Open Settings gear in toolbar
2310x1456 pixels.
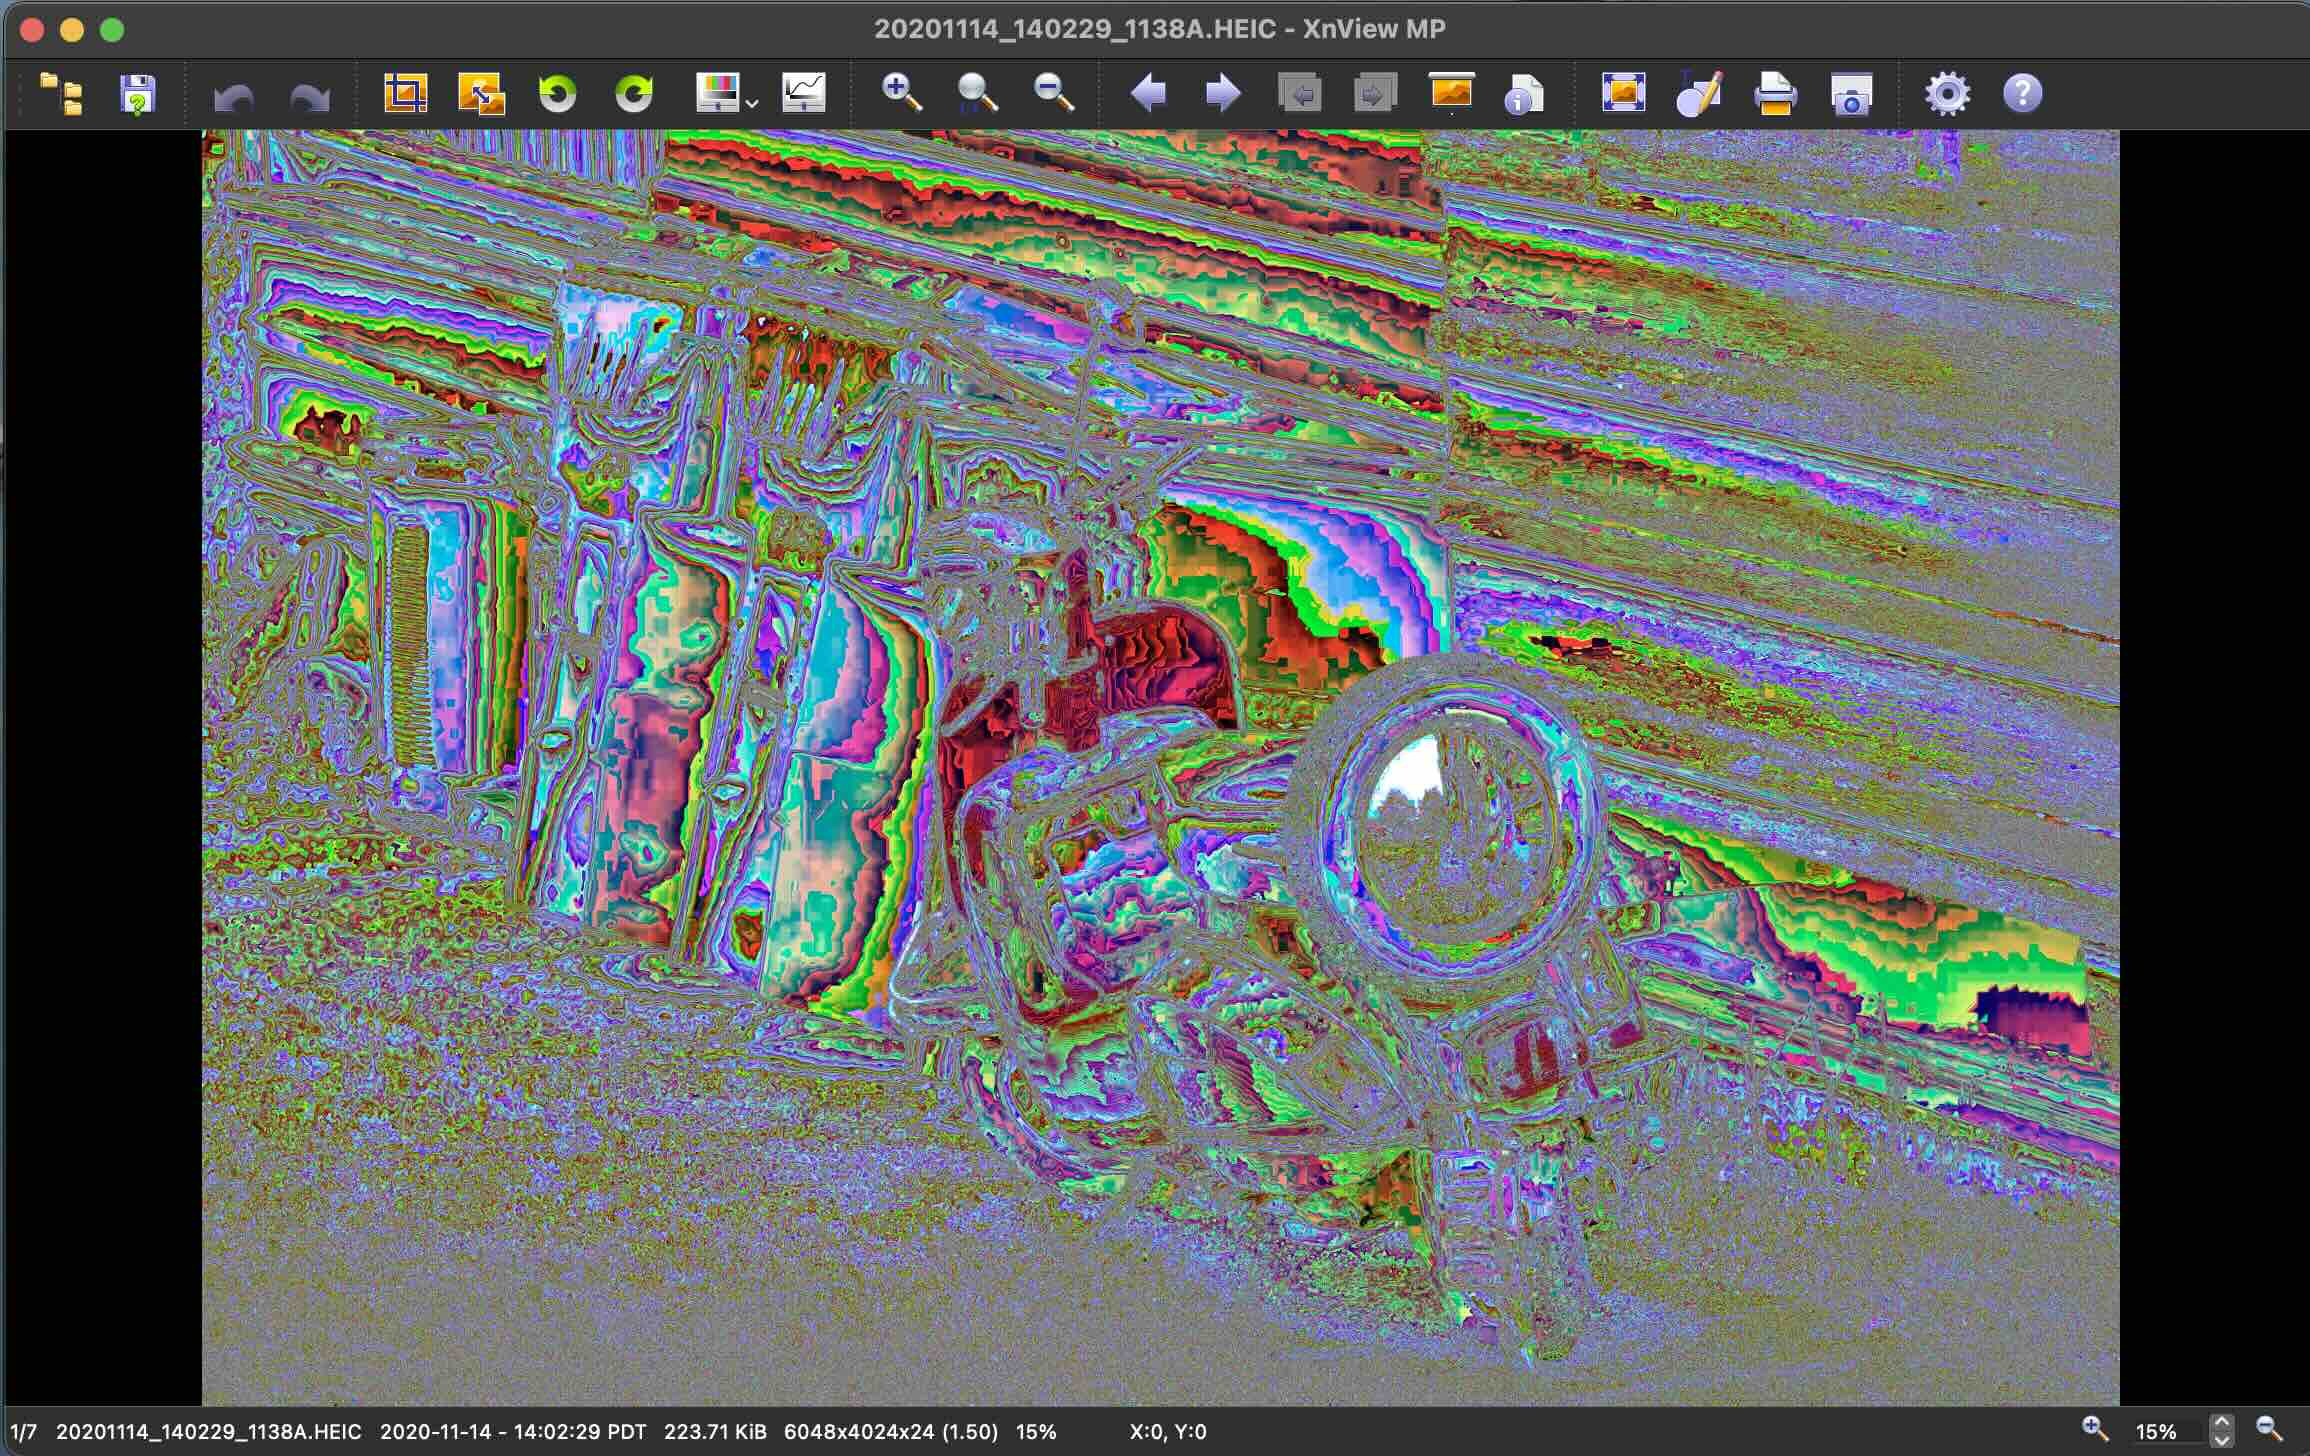click(1947, 94)
